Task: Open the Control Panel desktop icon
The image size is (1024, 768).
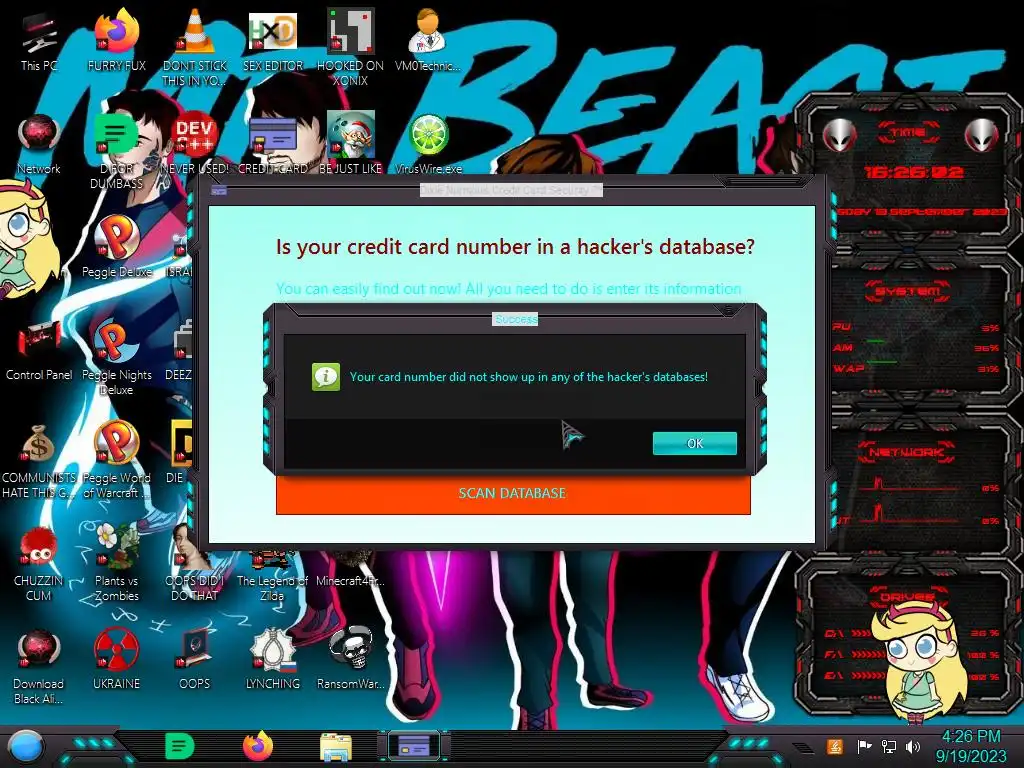Action: tap(39, 351)
